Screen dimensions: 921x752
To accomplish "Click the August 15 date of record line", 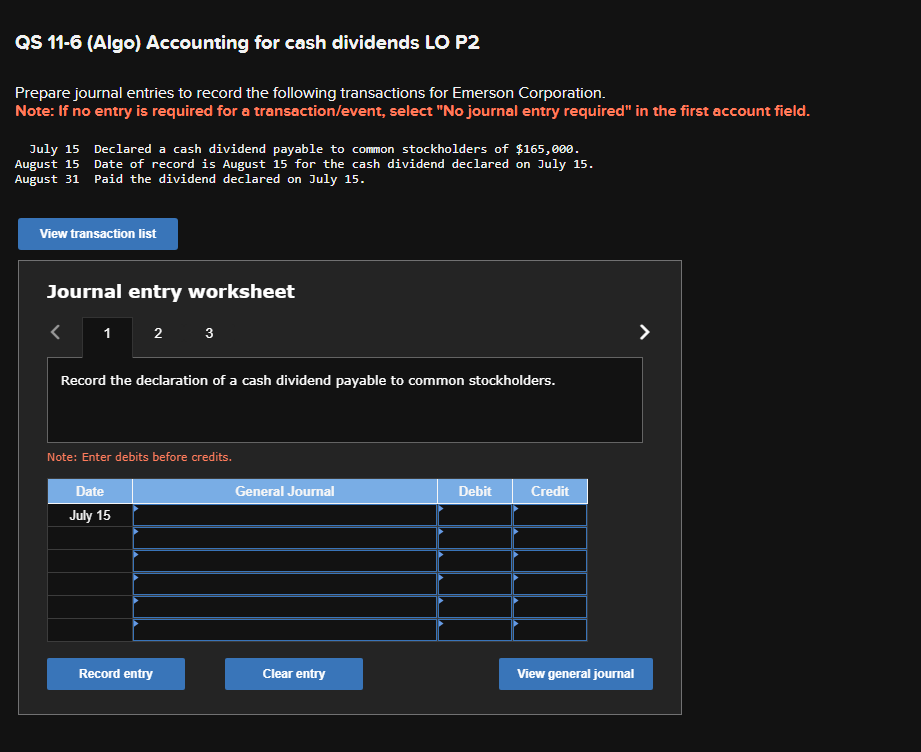I will point(304,164).
